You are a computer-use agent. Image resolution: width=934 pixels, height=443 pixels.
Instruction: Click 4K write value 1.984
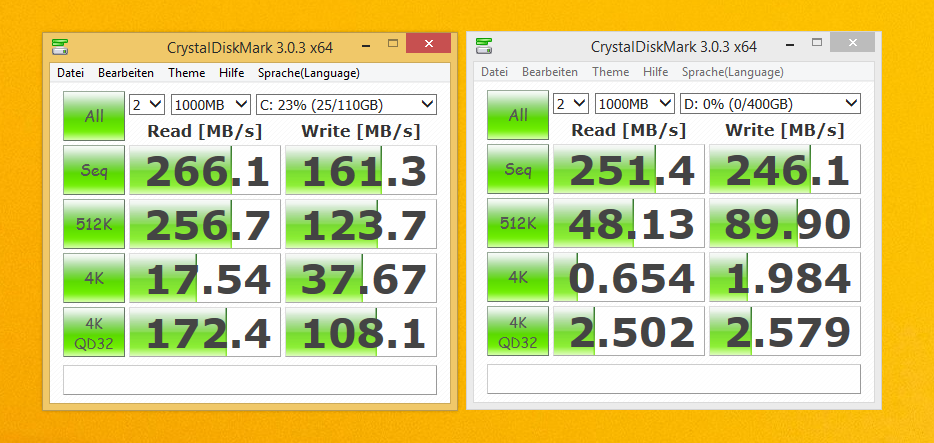tap(785, 277)
